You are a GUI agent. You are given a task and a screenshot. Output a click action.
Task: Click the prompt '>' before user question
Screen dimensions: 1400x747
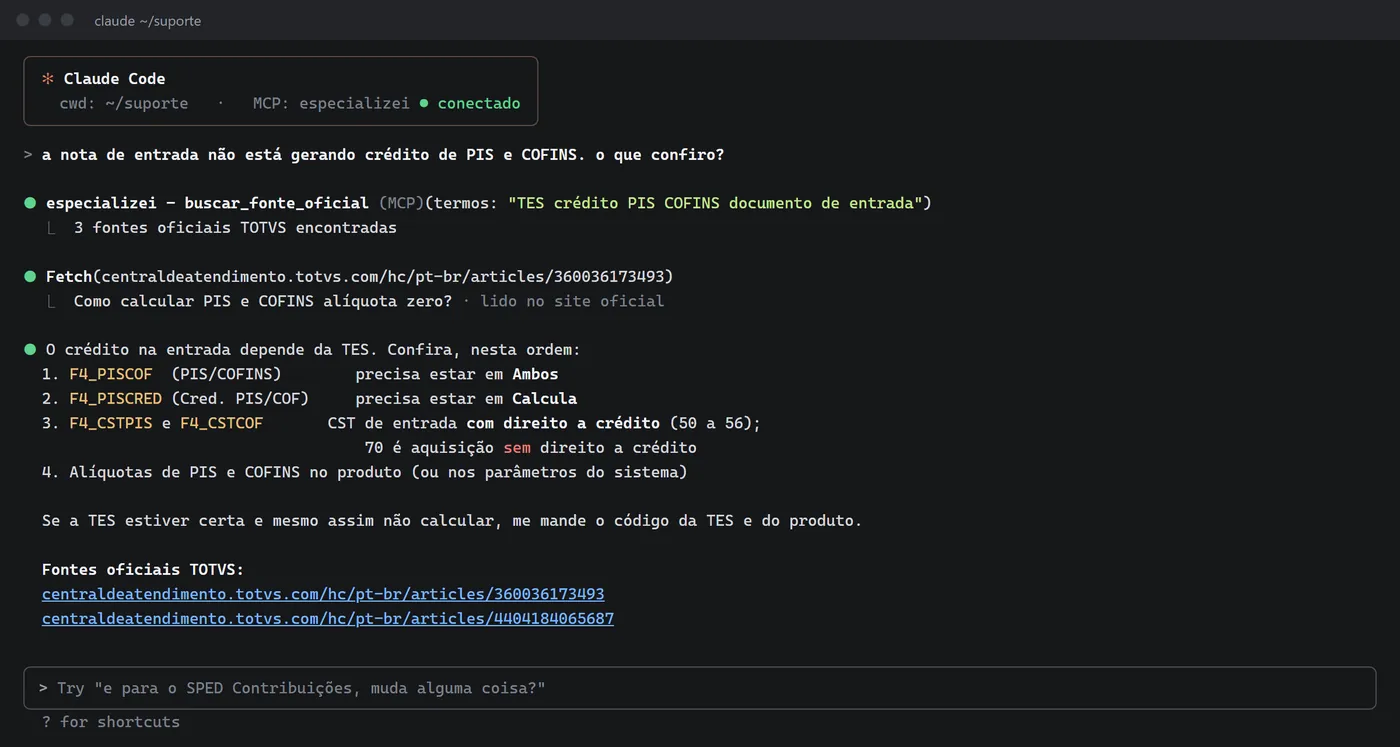[28, 155]
